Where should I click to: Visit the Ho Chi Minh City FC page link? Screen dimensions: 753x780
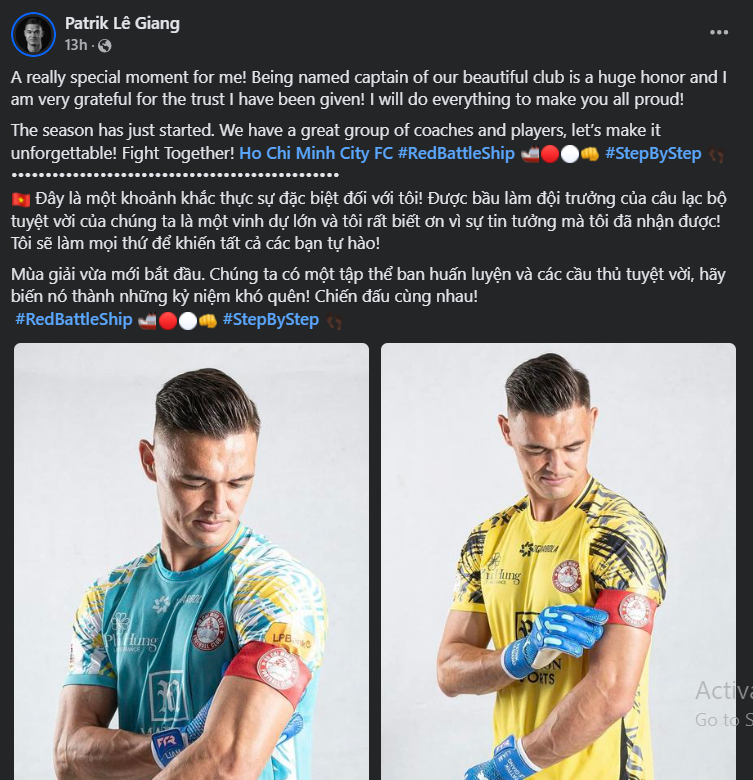(x=316, y=153)
